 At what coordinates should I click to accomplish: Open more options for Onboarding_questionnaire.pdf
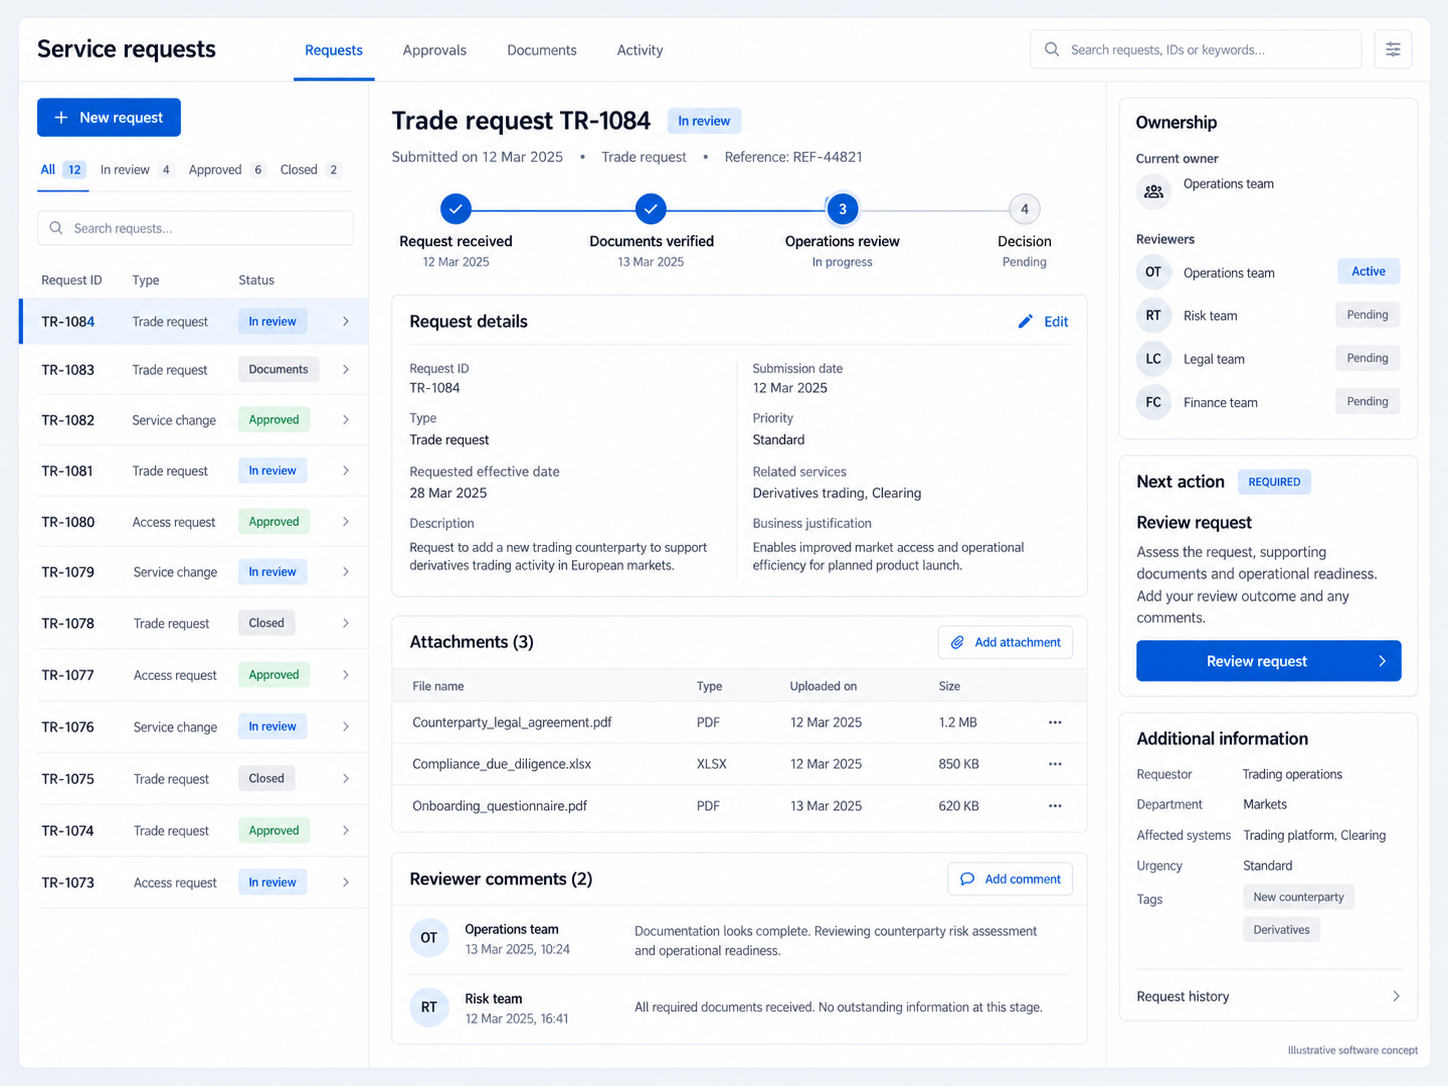click(1055, 806)
